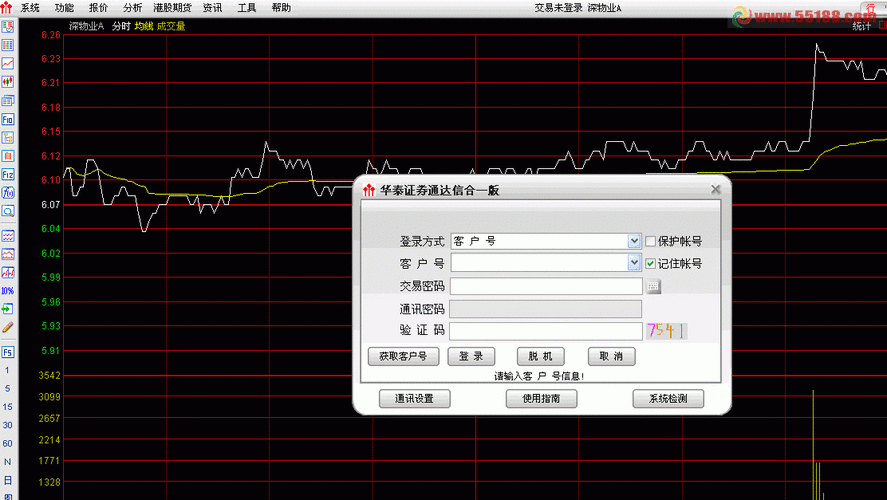Click the 统计 link at top right
The width and height of the screenshot is (887, 500).
862,27
